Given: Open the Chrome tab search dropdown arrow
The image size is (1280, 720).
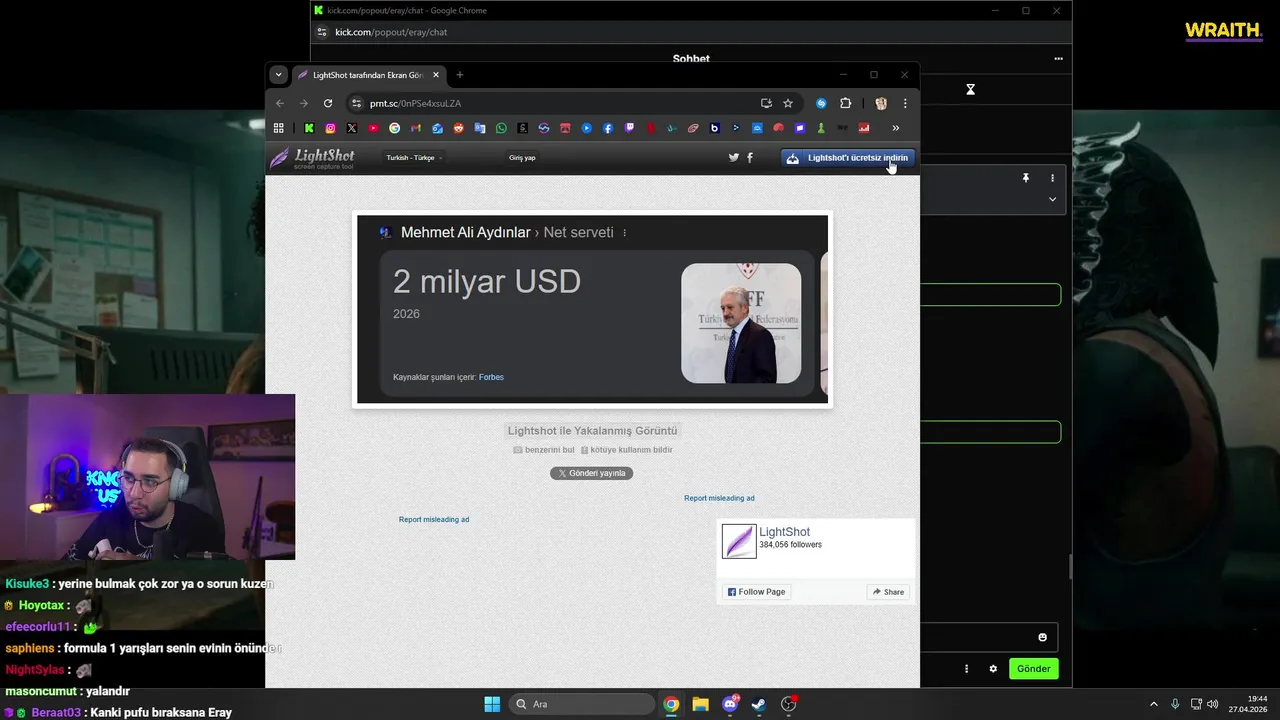Looking at the screenshot, I should tap(279, 75).
